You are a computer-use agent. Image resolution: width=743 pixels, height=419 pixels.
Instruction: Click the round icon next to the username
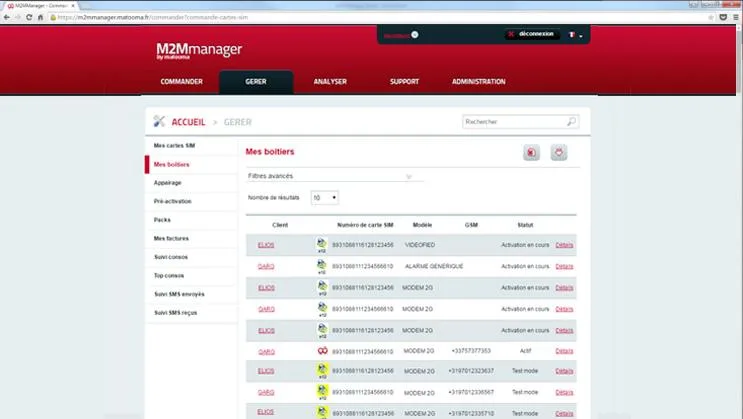(415, 35)
